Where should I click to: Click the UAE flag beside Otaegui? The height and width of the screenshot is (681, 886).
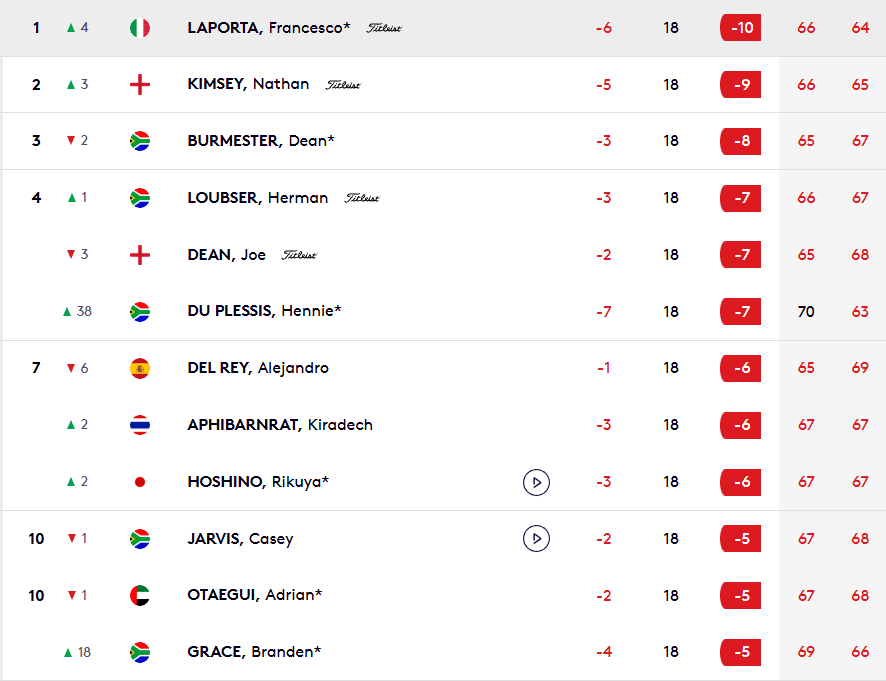pos(140,596)
